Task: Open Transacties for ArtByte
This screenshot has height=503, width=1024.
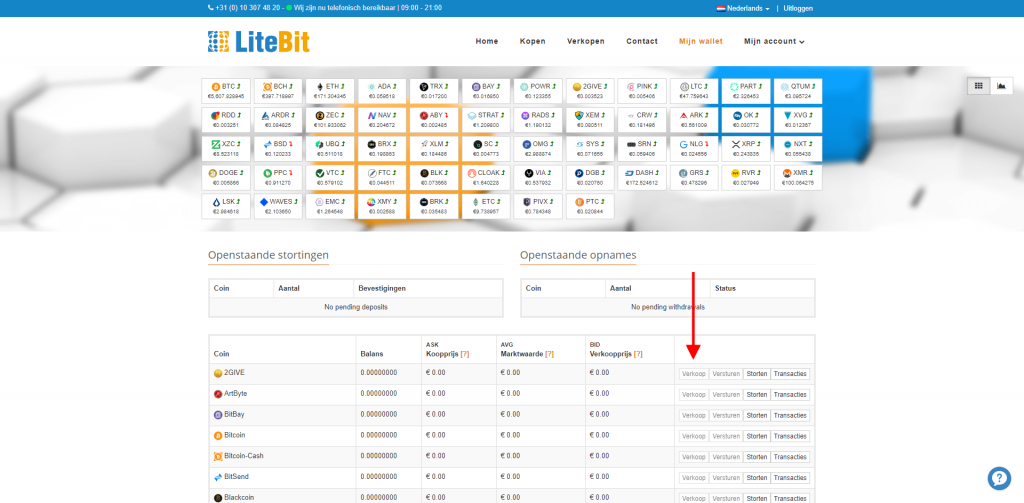Action: (790, 395)
